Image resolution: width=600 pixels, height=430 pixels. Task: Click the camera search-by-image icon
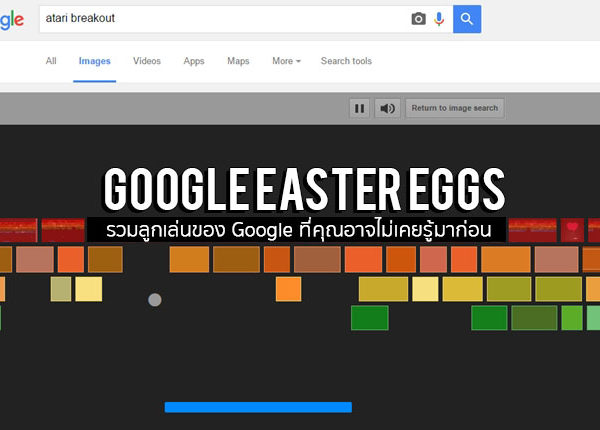coord(418,18)
